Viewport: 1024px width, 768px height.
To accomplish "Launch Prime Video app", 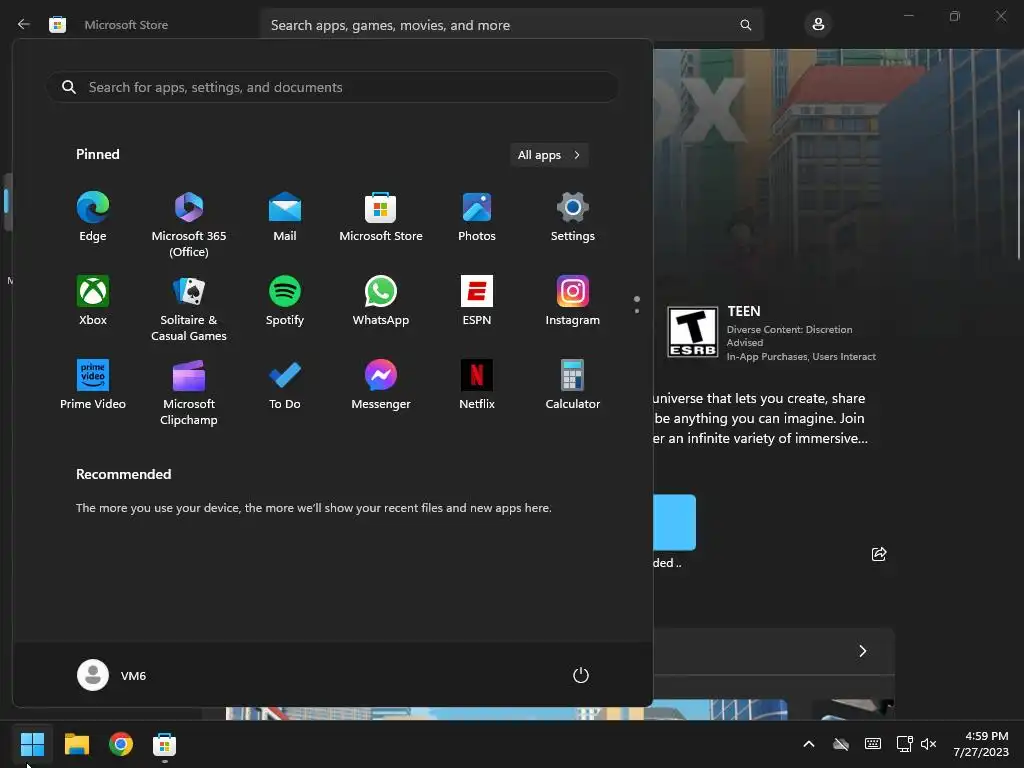I will [x=93, y=385].
